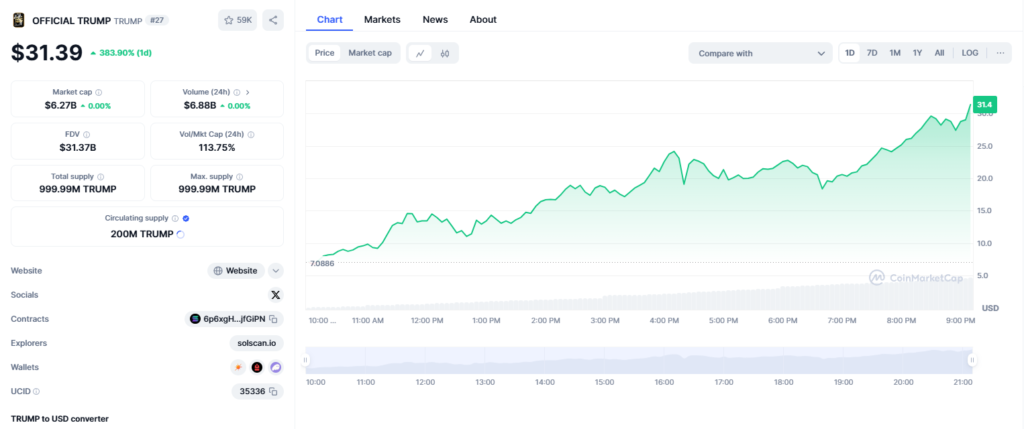Click the 113.75% Vol/Mkt Cap value

(x=217, y=148)
